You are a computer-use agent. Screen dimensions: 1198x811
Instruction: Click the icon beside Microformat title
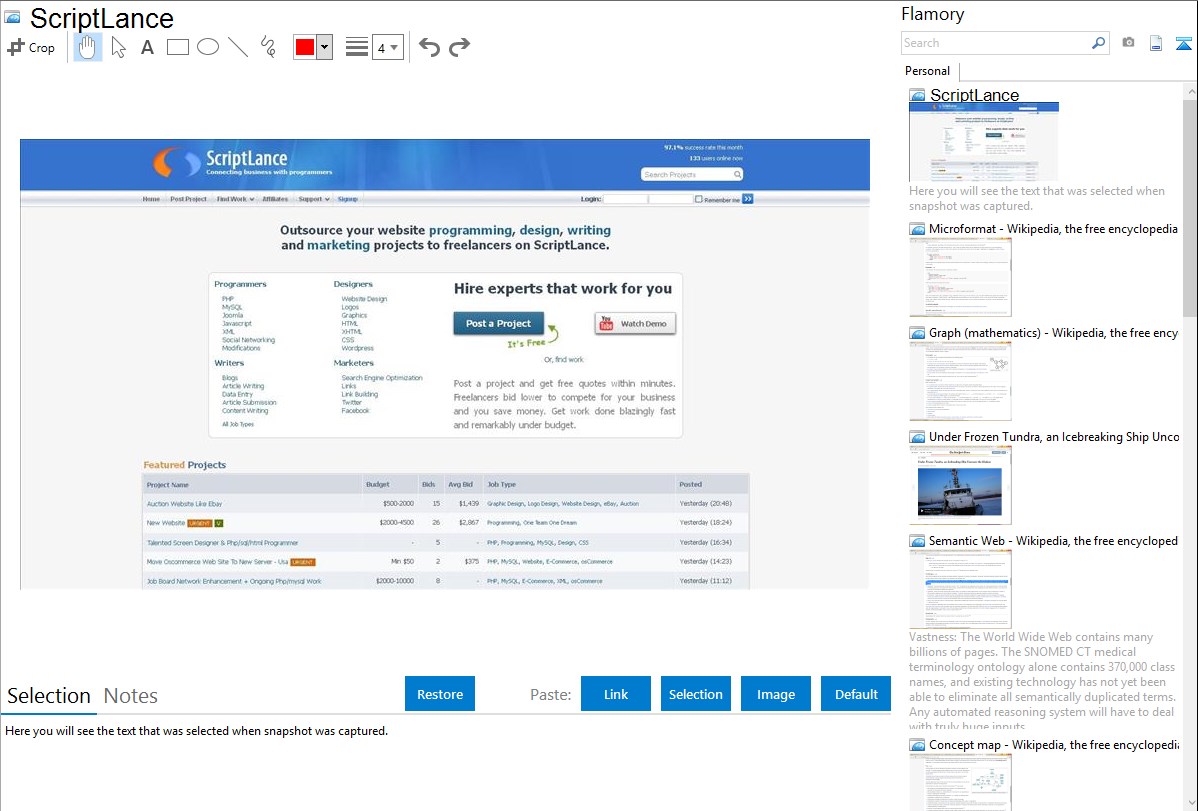[917, 229]
